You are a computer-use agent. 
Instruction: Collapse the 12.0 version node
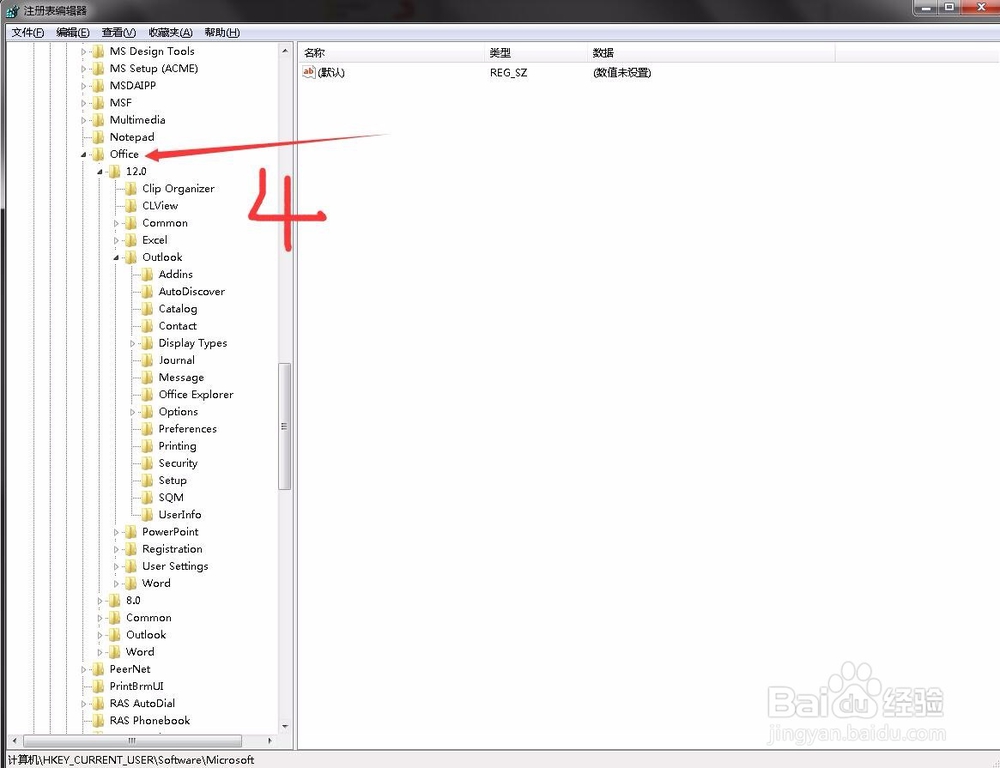(x=100, y=172)
